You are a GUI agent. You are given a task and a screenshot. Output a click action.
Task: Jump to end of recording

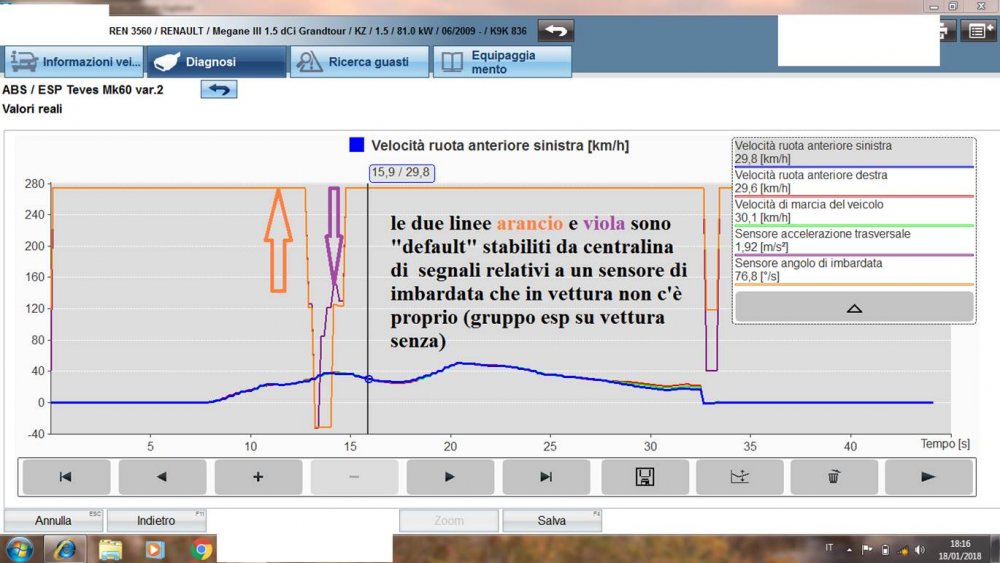coord(546,477)
